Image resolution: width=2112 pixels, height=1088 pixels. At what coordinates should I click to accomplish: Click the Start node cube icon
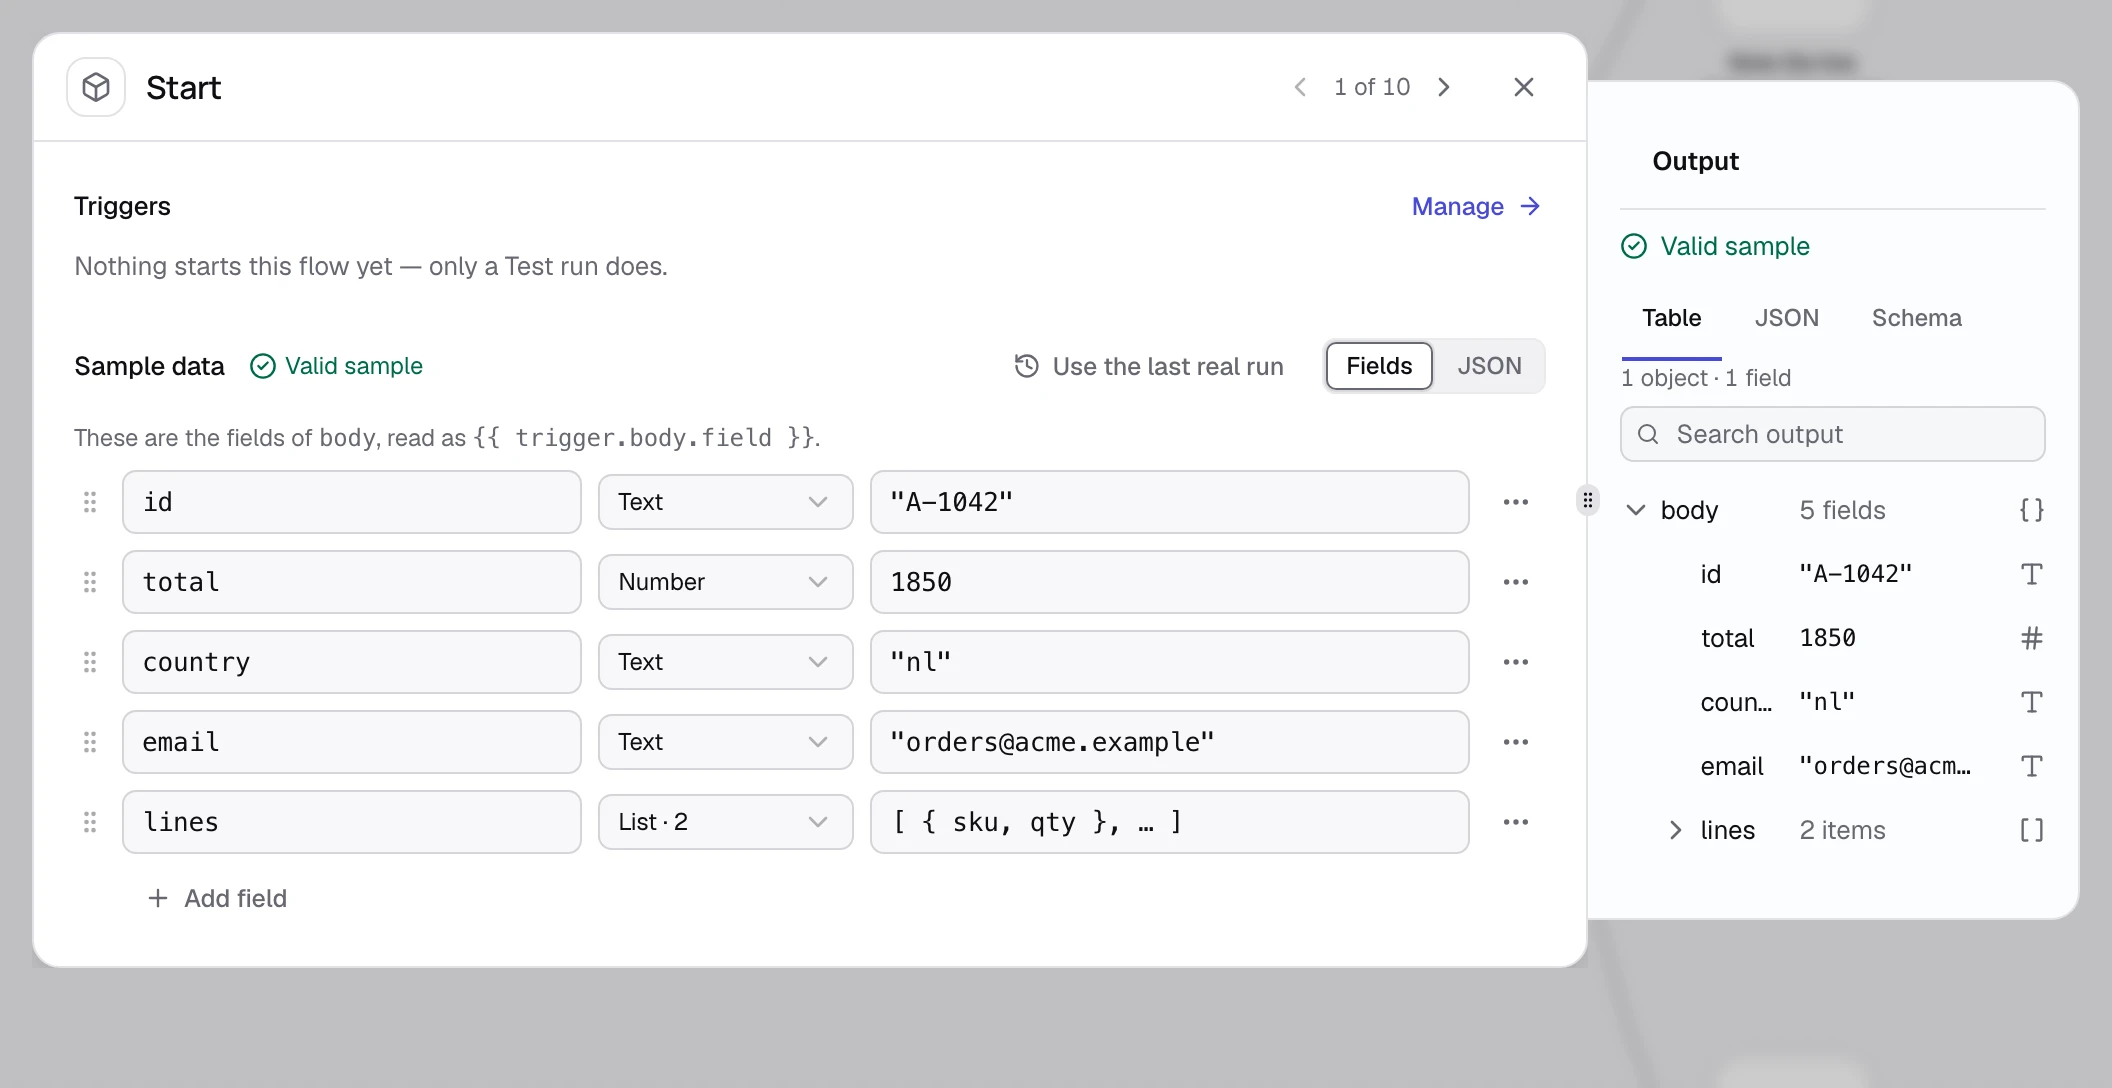point(96,87)
